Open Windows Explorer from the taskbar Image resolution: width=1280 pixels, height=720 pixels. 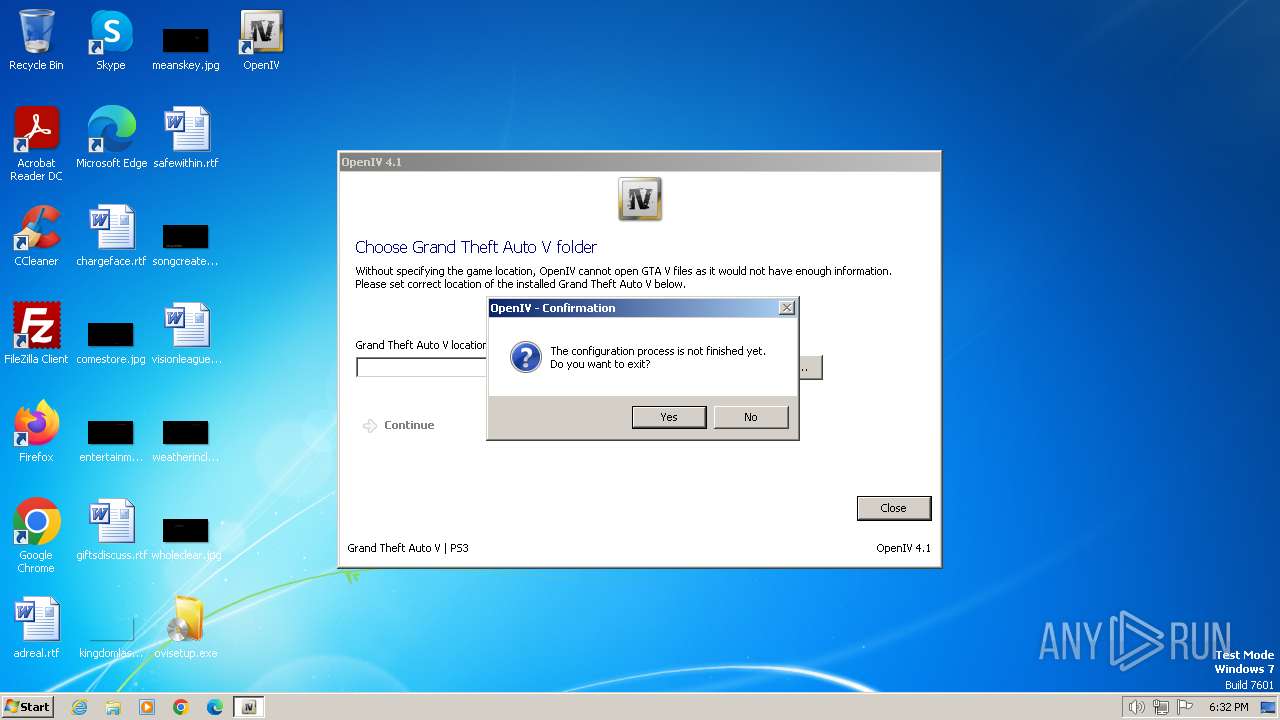tap(113, 707)
